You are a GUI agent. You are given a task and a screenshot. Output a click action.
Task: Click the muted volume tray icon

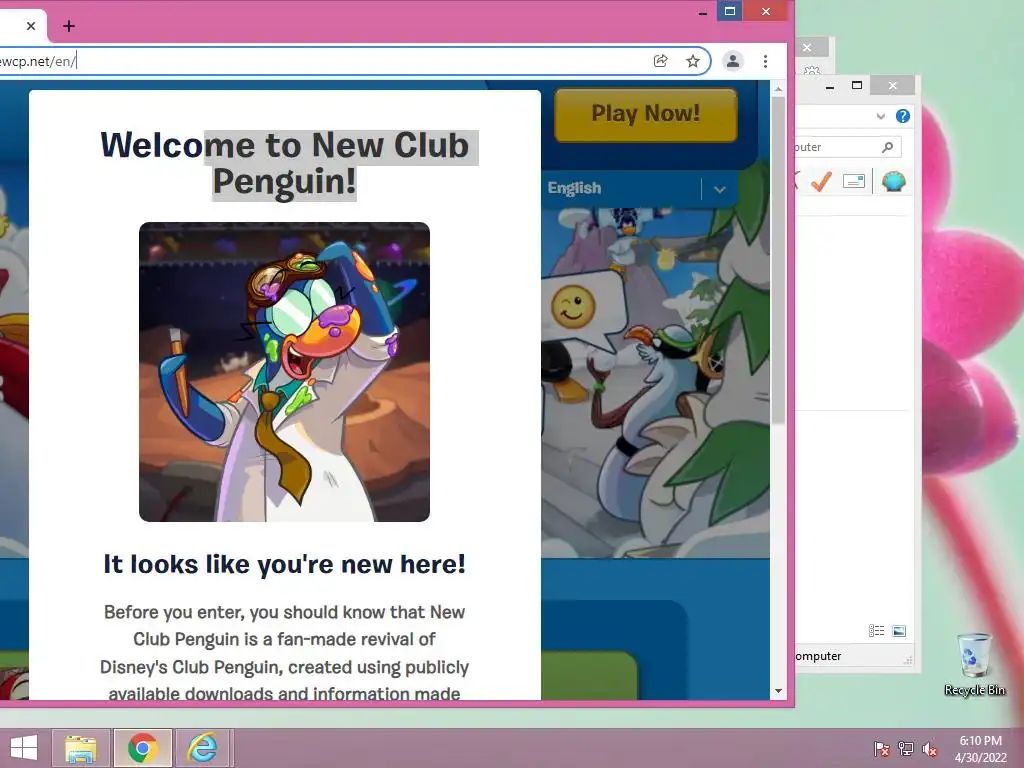tap(930, 749)
